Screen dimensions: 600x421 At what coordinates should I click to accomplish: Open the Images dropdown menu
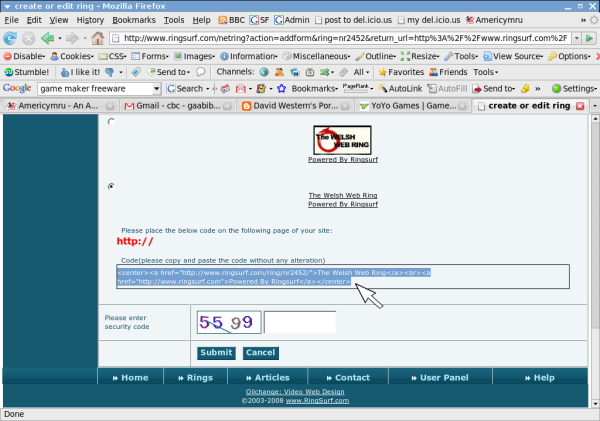coord(194,56)
